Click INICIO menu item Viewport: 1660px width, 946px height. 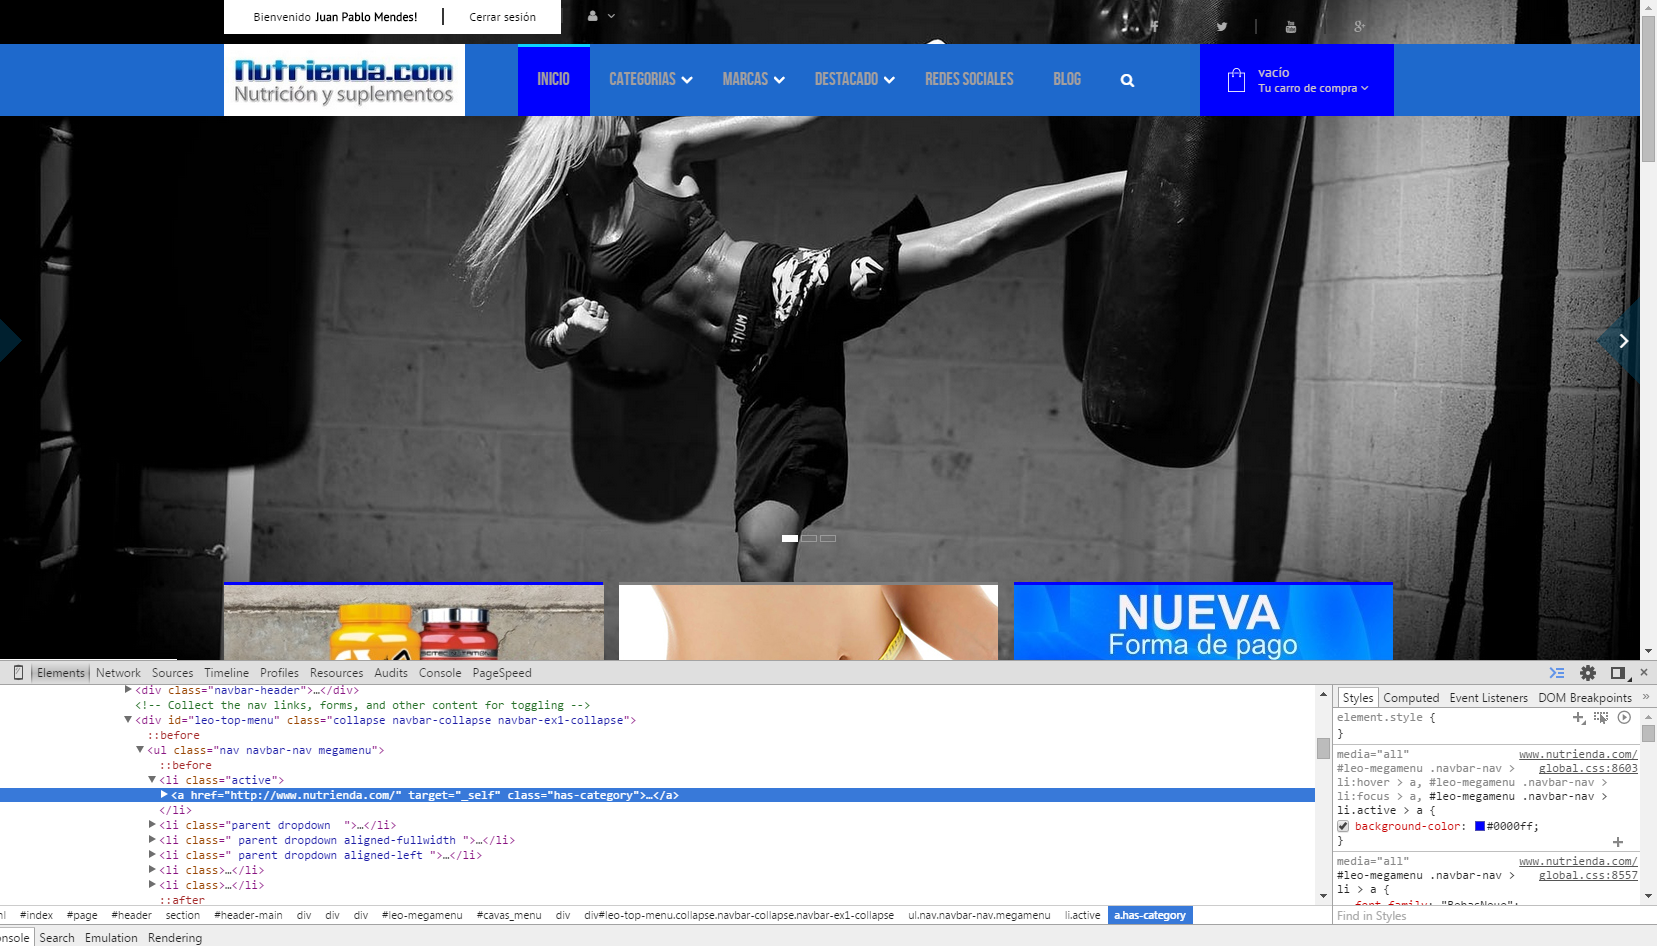[553, 79]
